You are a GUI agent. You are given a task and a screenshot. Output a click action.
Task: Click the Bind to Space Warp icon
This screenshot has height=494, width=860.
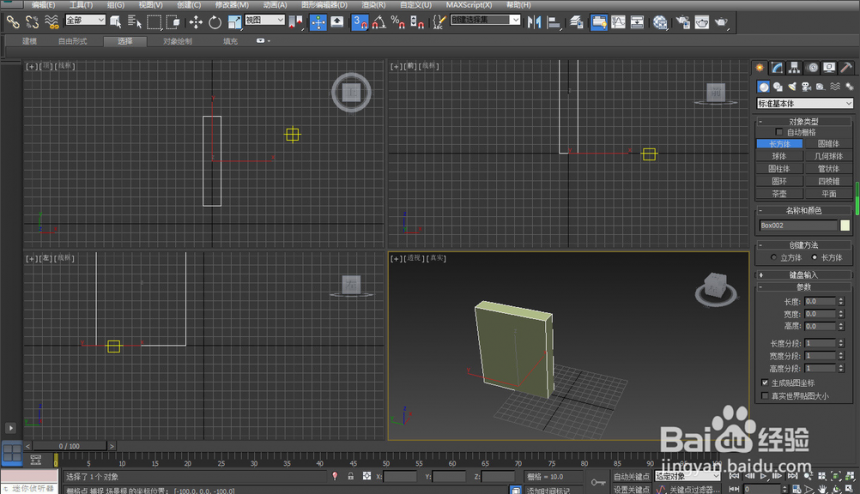52,22
